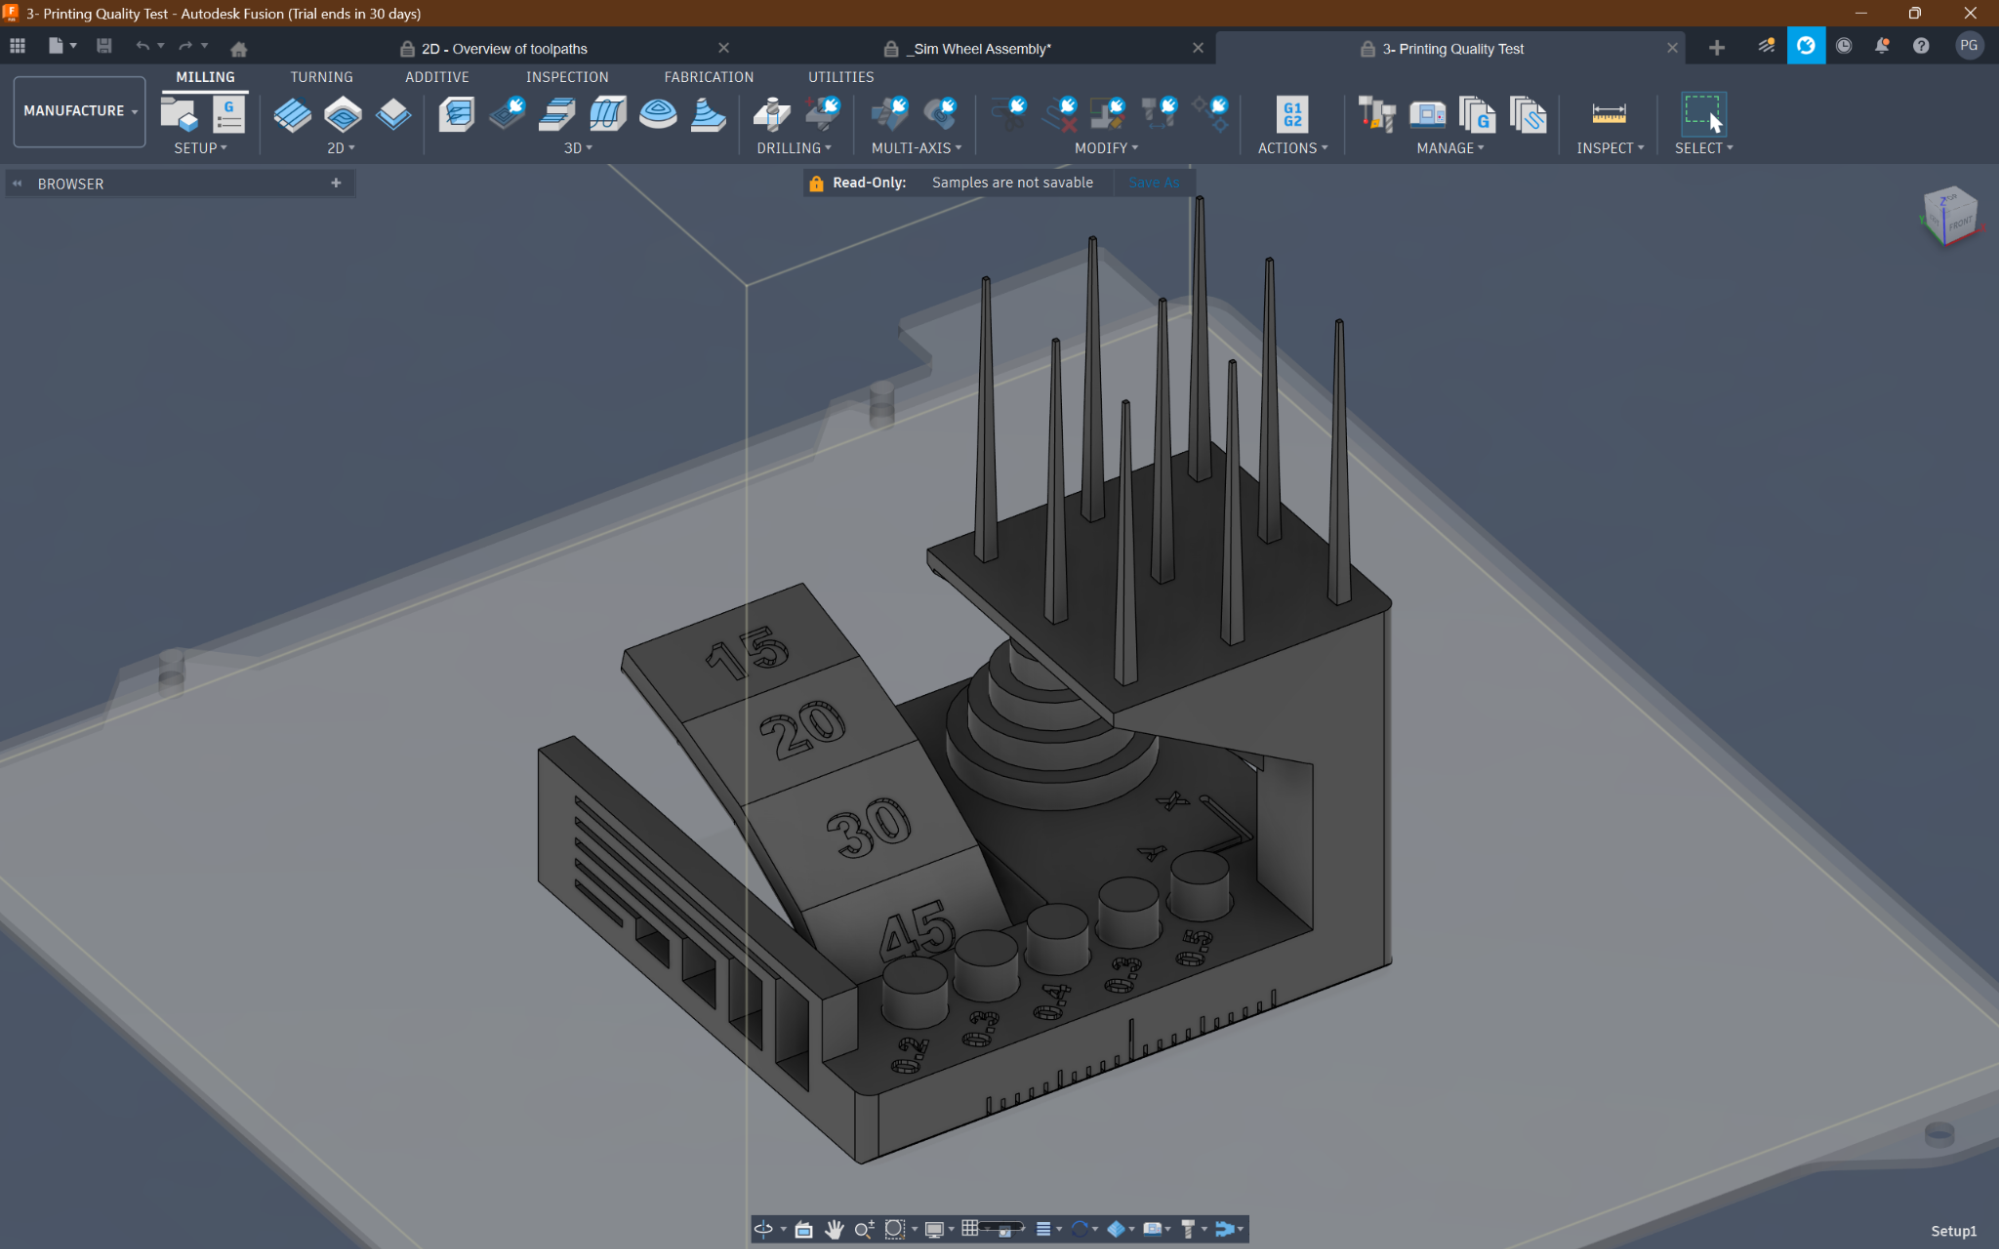
Task: Open the Post Process G1 G2 icon
Action: (x=1292, y=115)
